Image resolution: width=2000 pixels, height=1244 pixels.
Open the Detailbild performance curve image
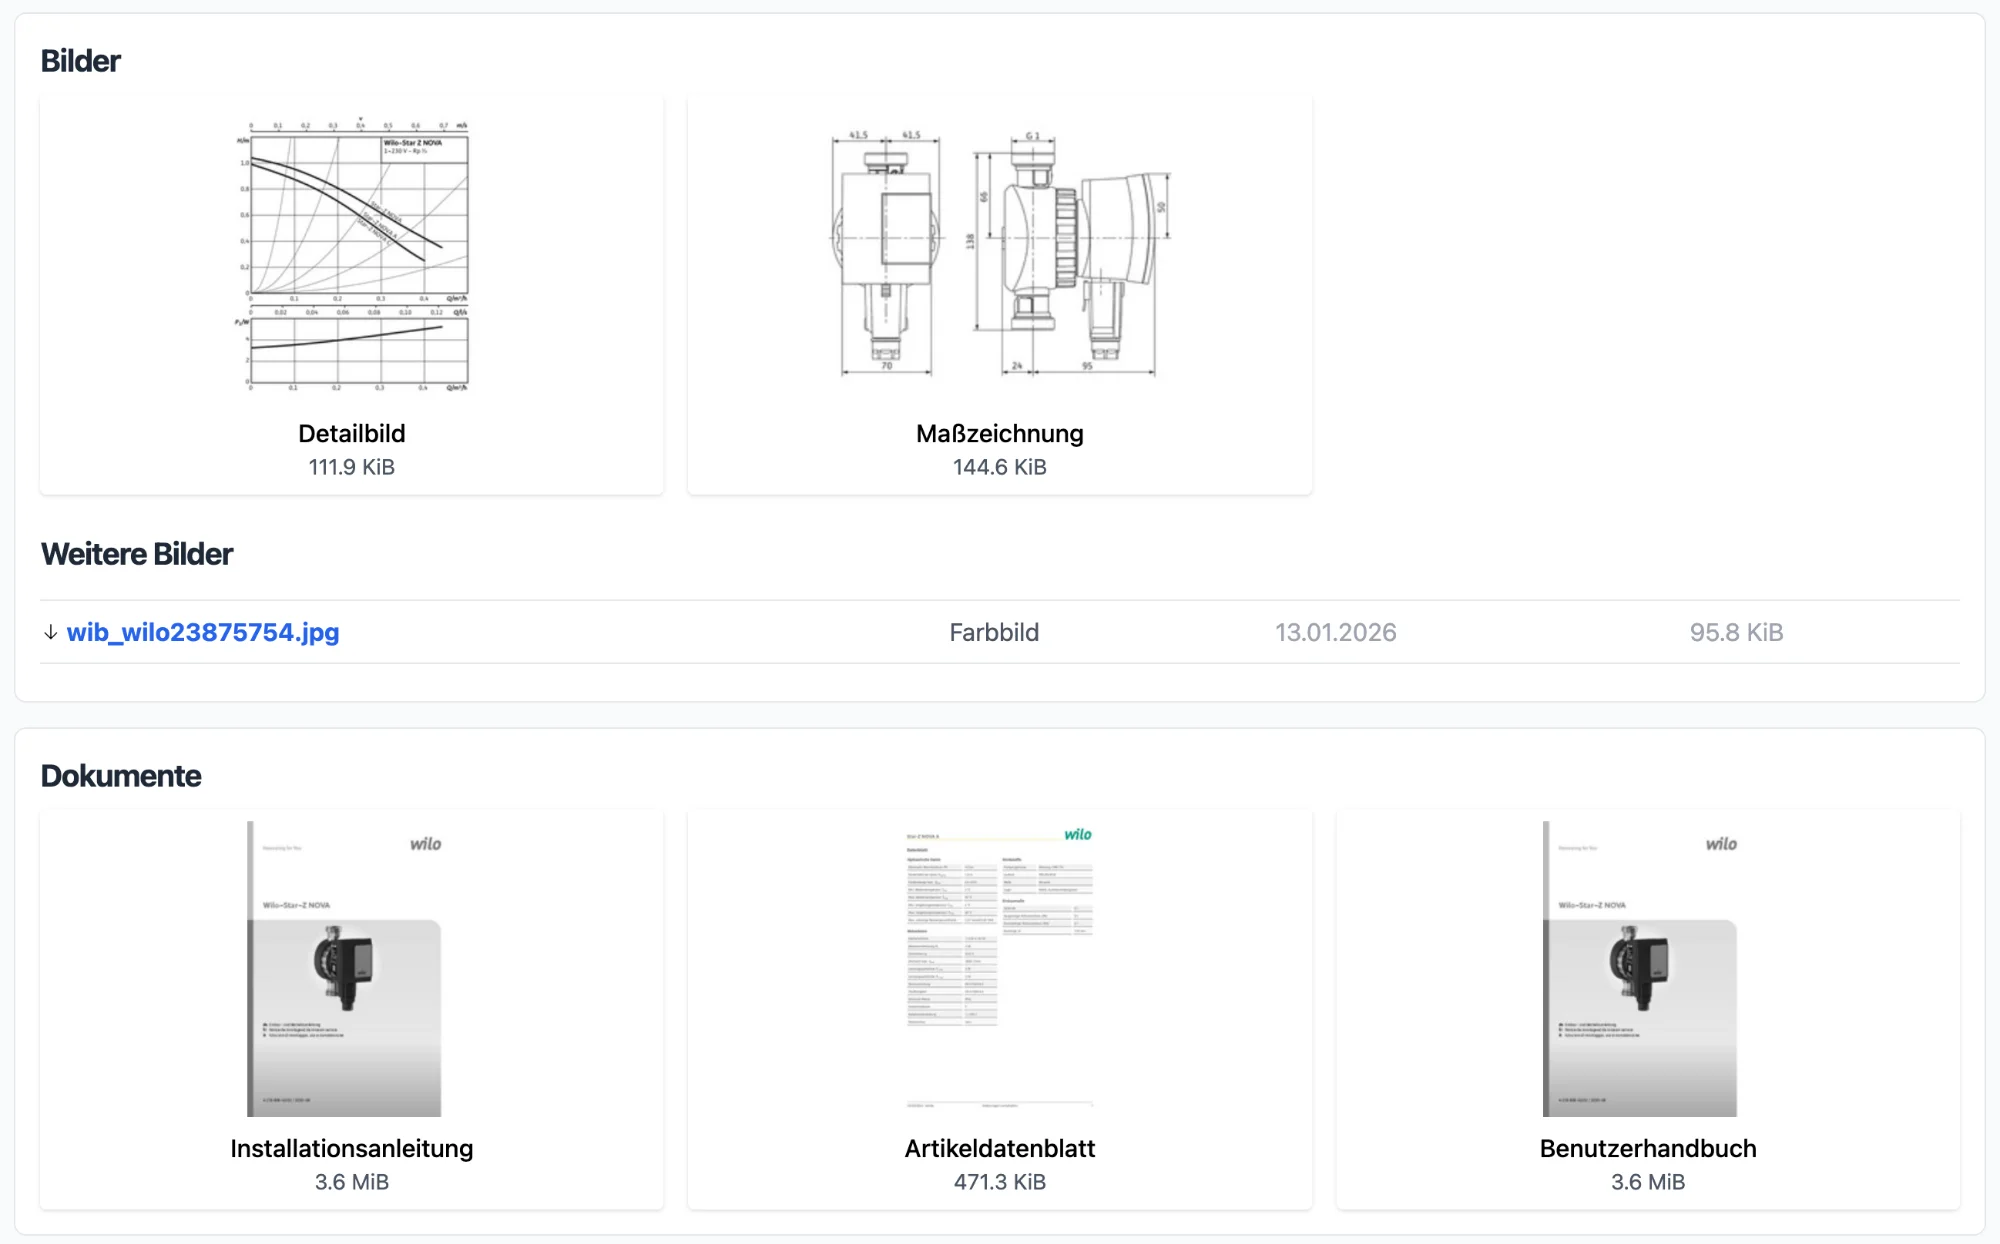tap(351, 252)
